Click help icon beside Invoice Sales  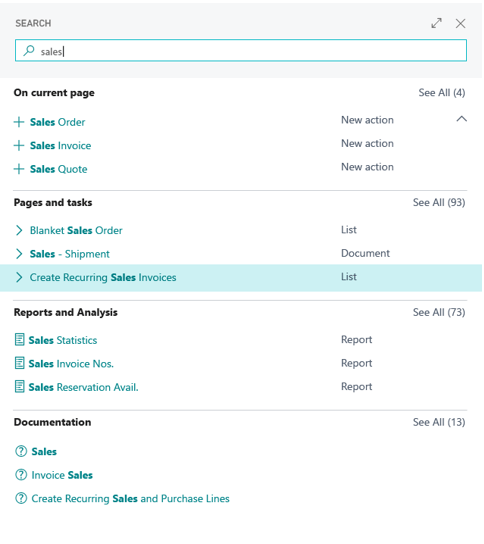[x=21, y=476]
